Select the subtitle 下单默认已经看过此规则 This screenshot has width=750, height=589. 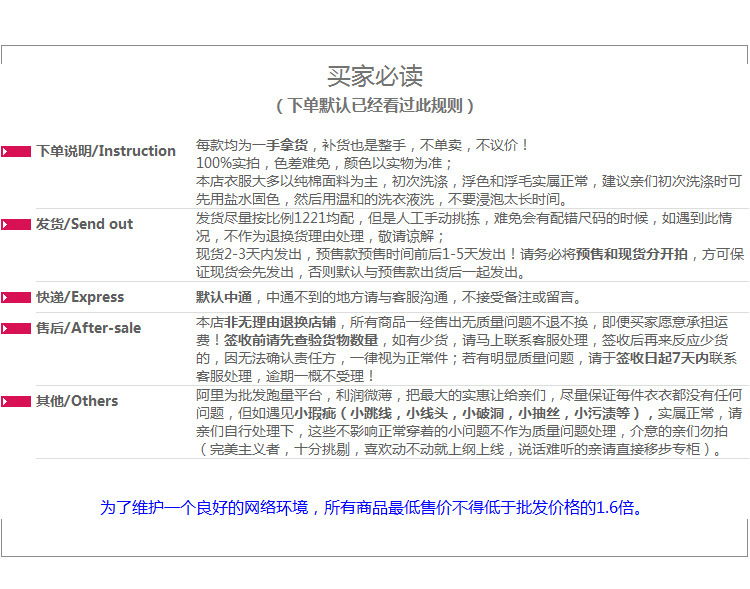375,106
